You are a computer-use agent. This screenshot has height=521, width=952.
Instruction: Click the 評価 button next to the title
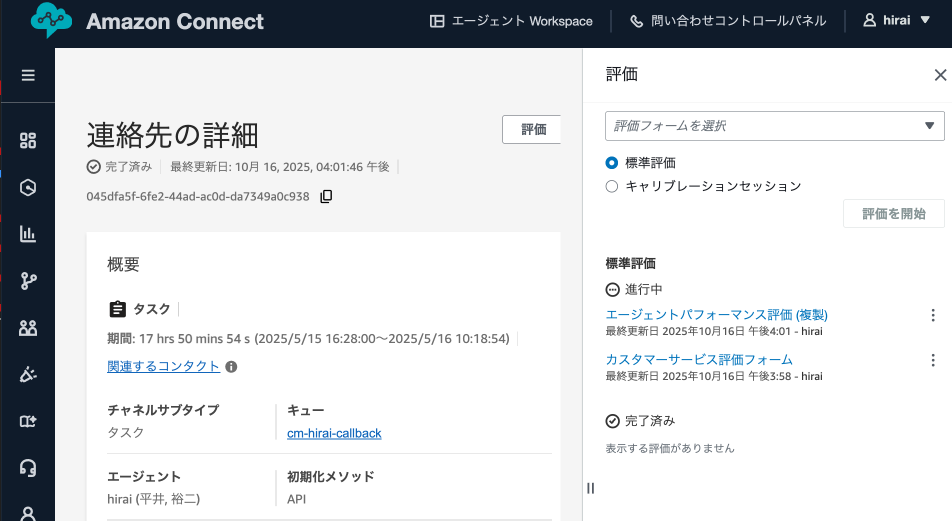532,129
